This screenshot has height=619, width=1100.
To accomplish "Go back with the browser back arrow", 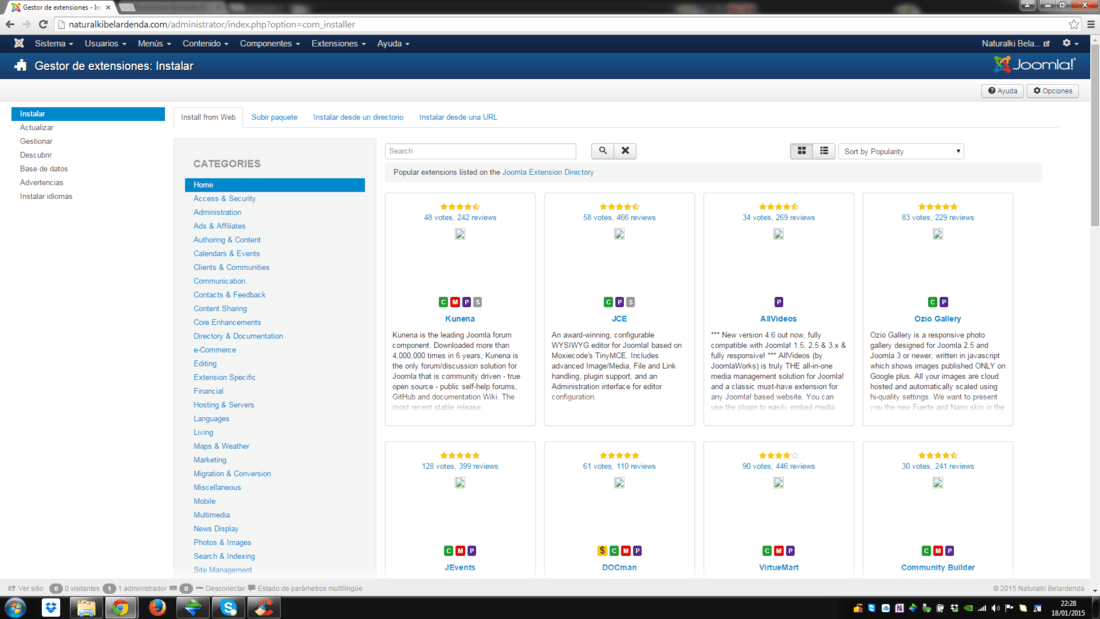I will pos(10,25).
